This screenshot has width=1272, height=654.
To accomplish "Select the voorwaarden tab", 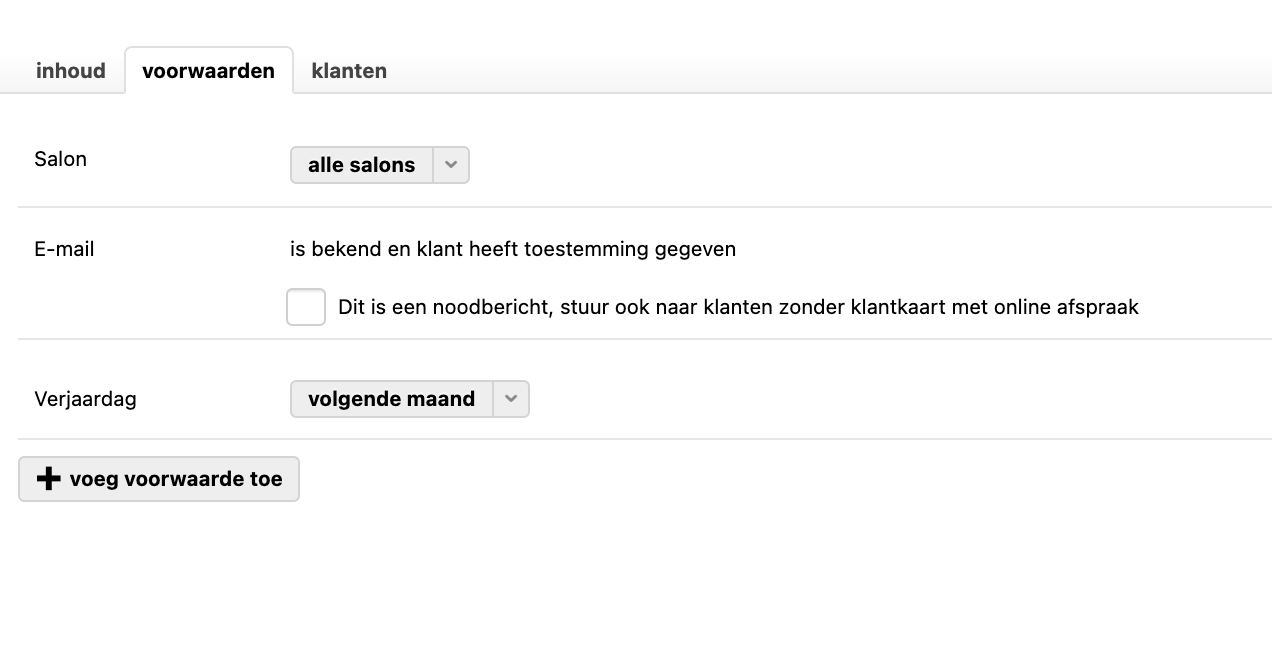I will pyautogui.click(x=209, y=71).
